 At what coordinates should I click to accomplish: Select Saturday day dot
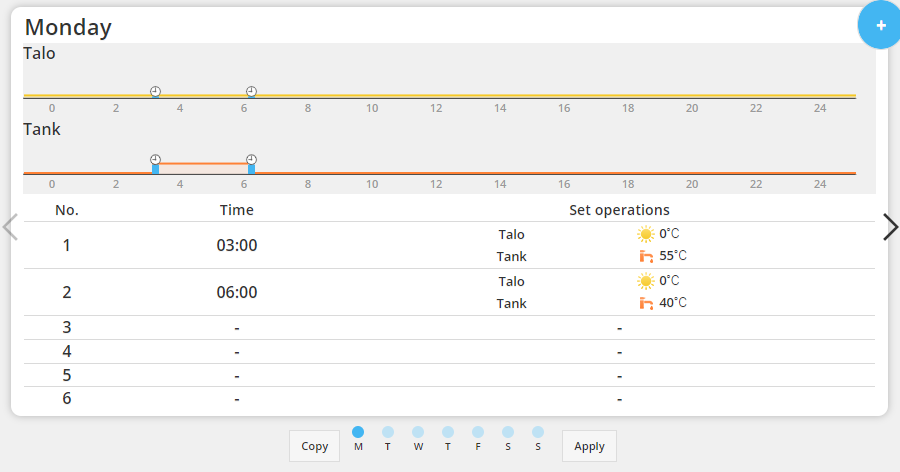click(508, 432)
